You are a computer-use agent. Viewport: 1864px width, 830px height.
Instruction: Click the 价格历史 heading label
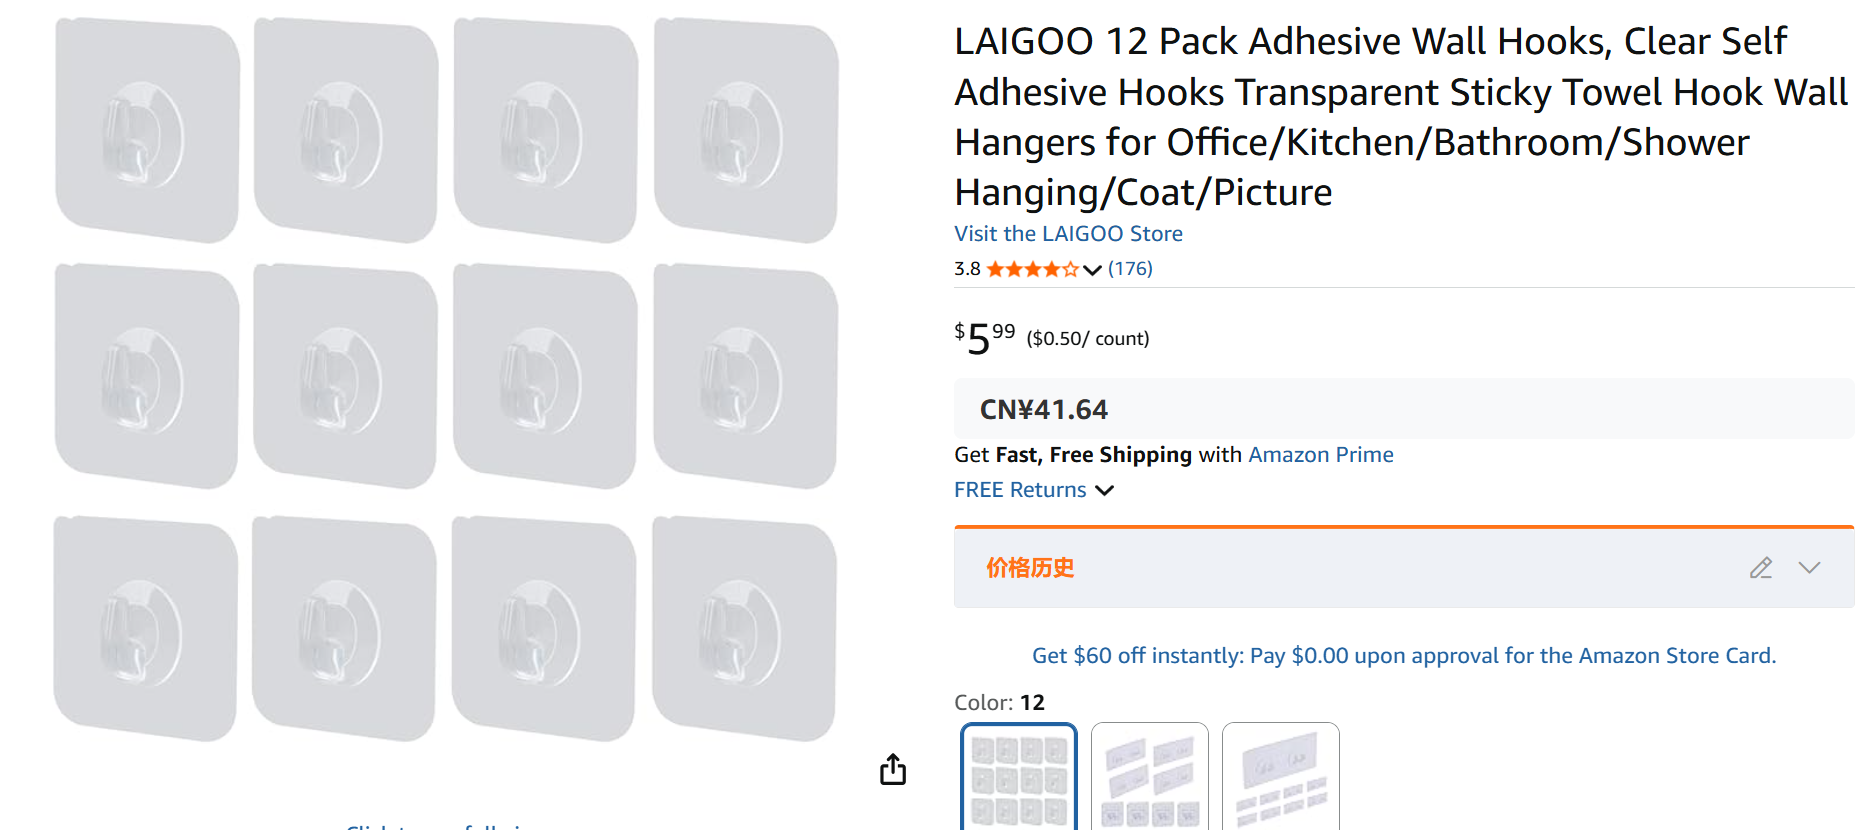(1030, 568)
